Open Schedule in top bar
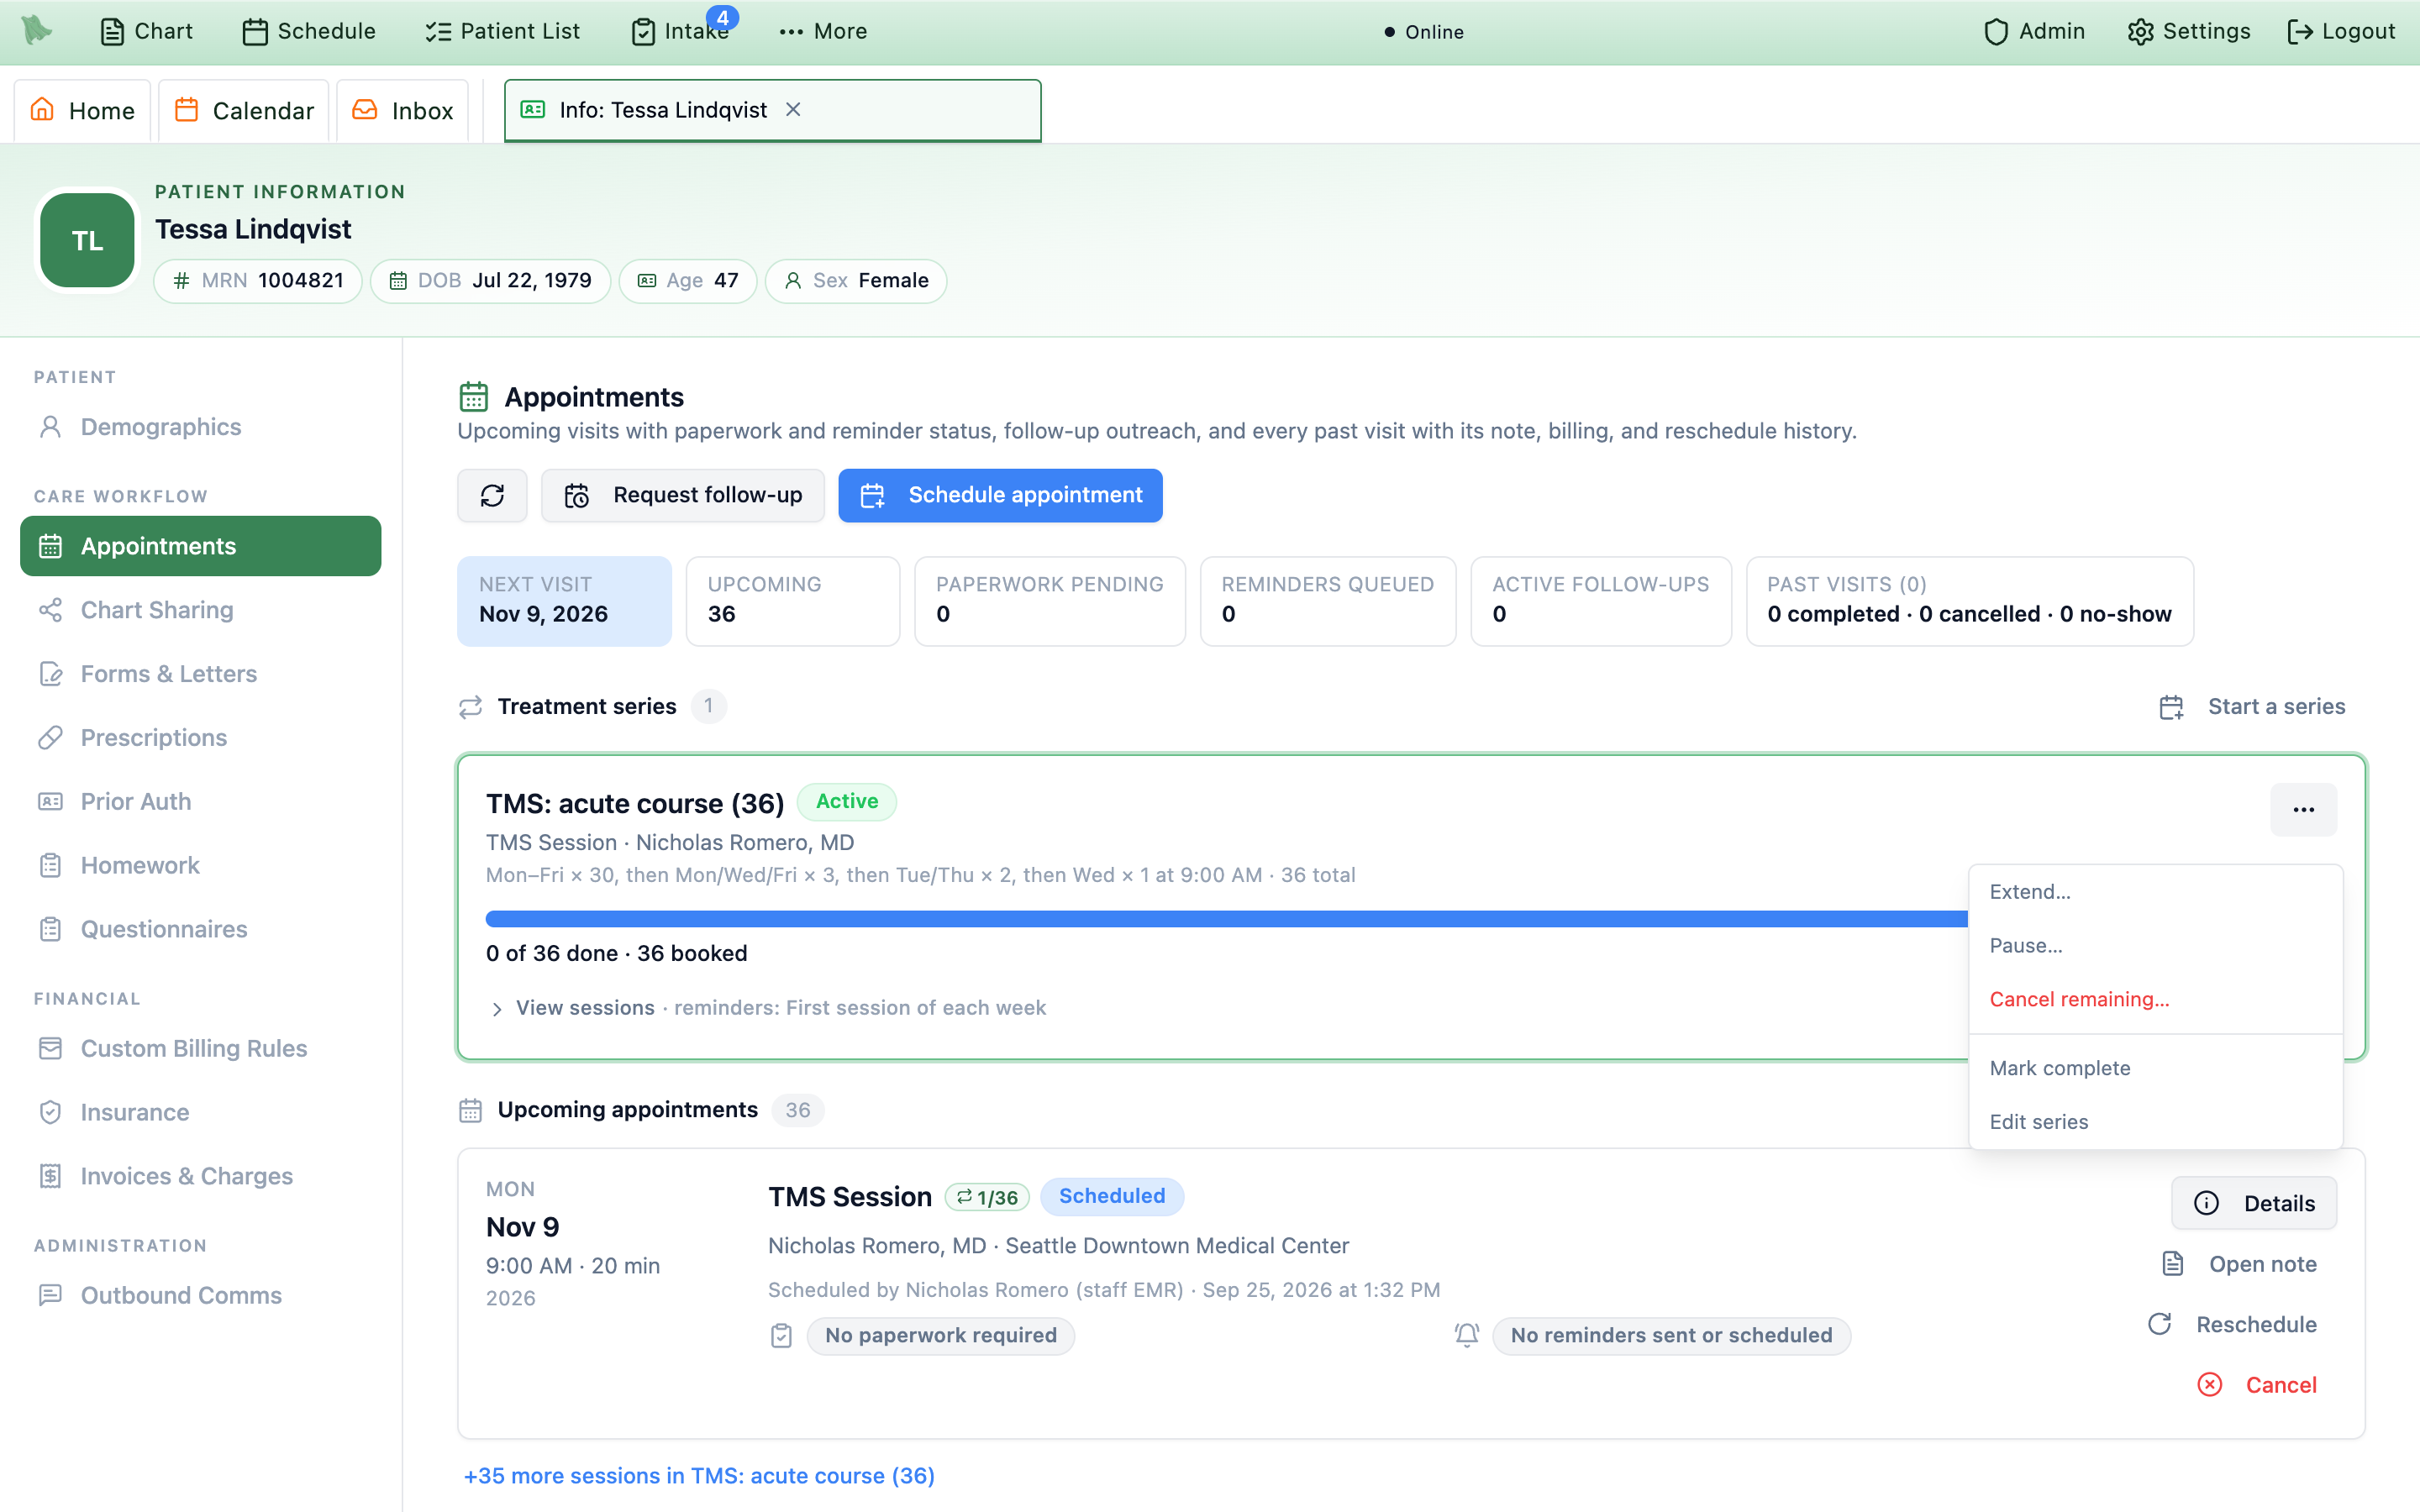 point(309,31)
